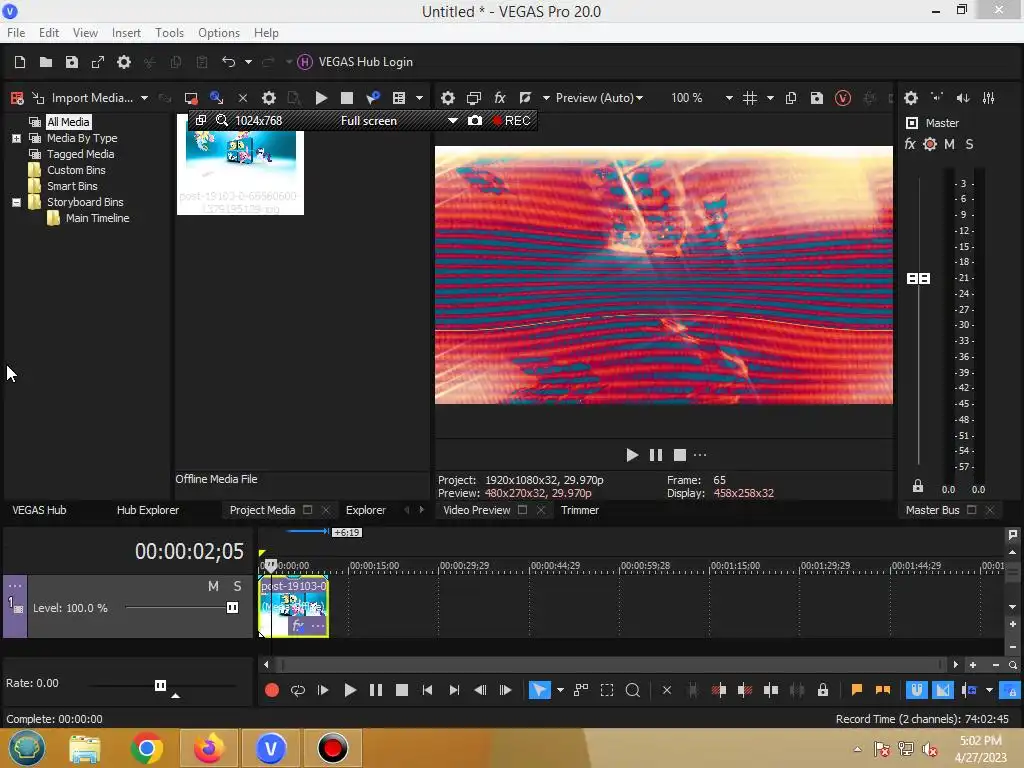Open the Import Media dropdown arrow
Screen dimensions: 1024x768
click(144, 98)
